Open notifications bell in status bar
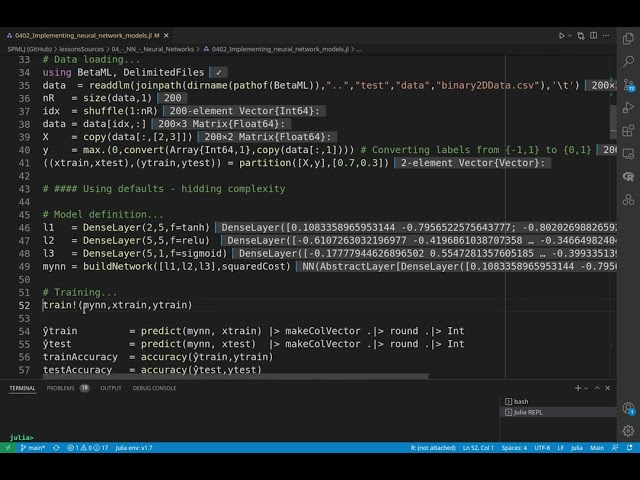 [x=630, y=448]
